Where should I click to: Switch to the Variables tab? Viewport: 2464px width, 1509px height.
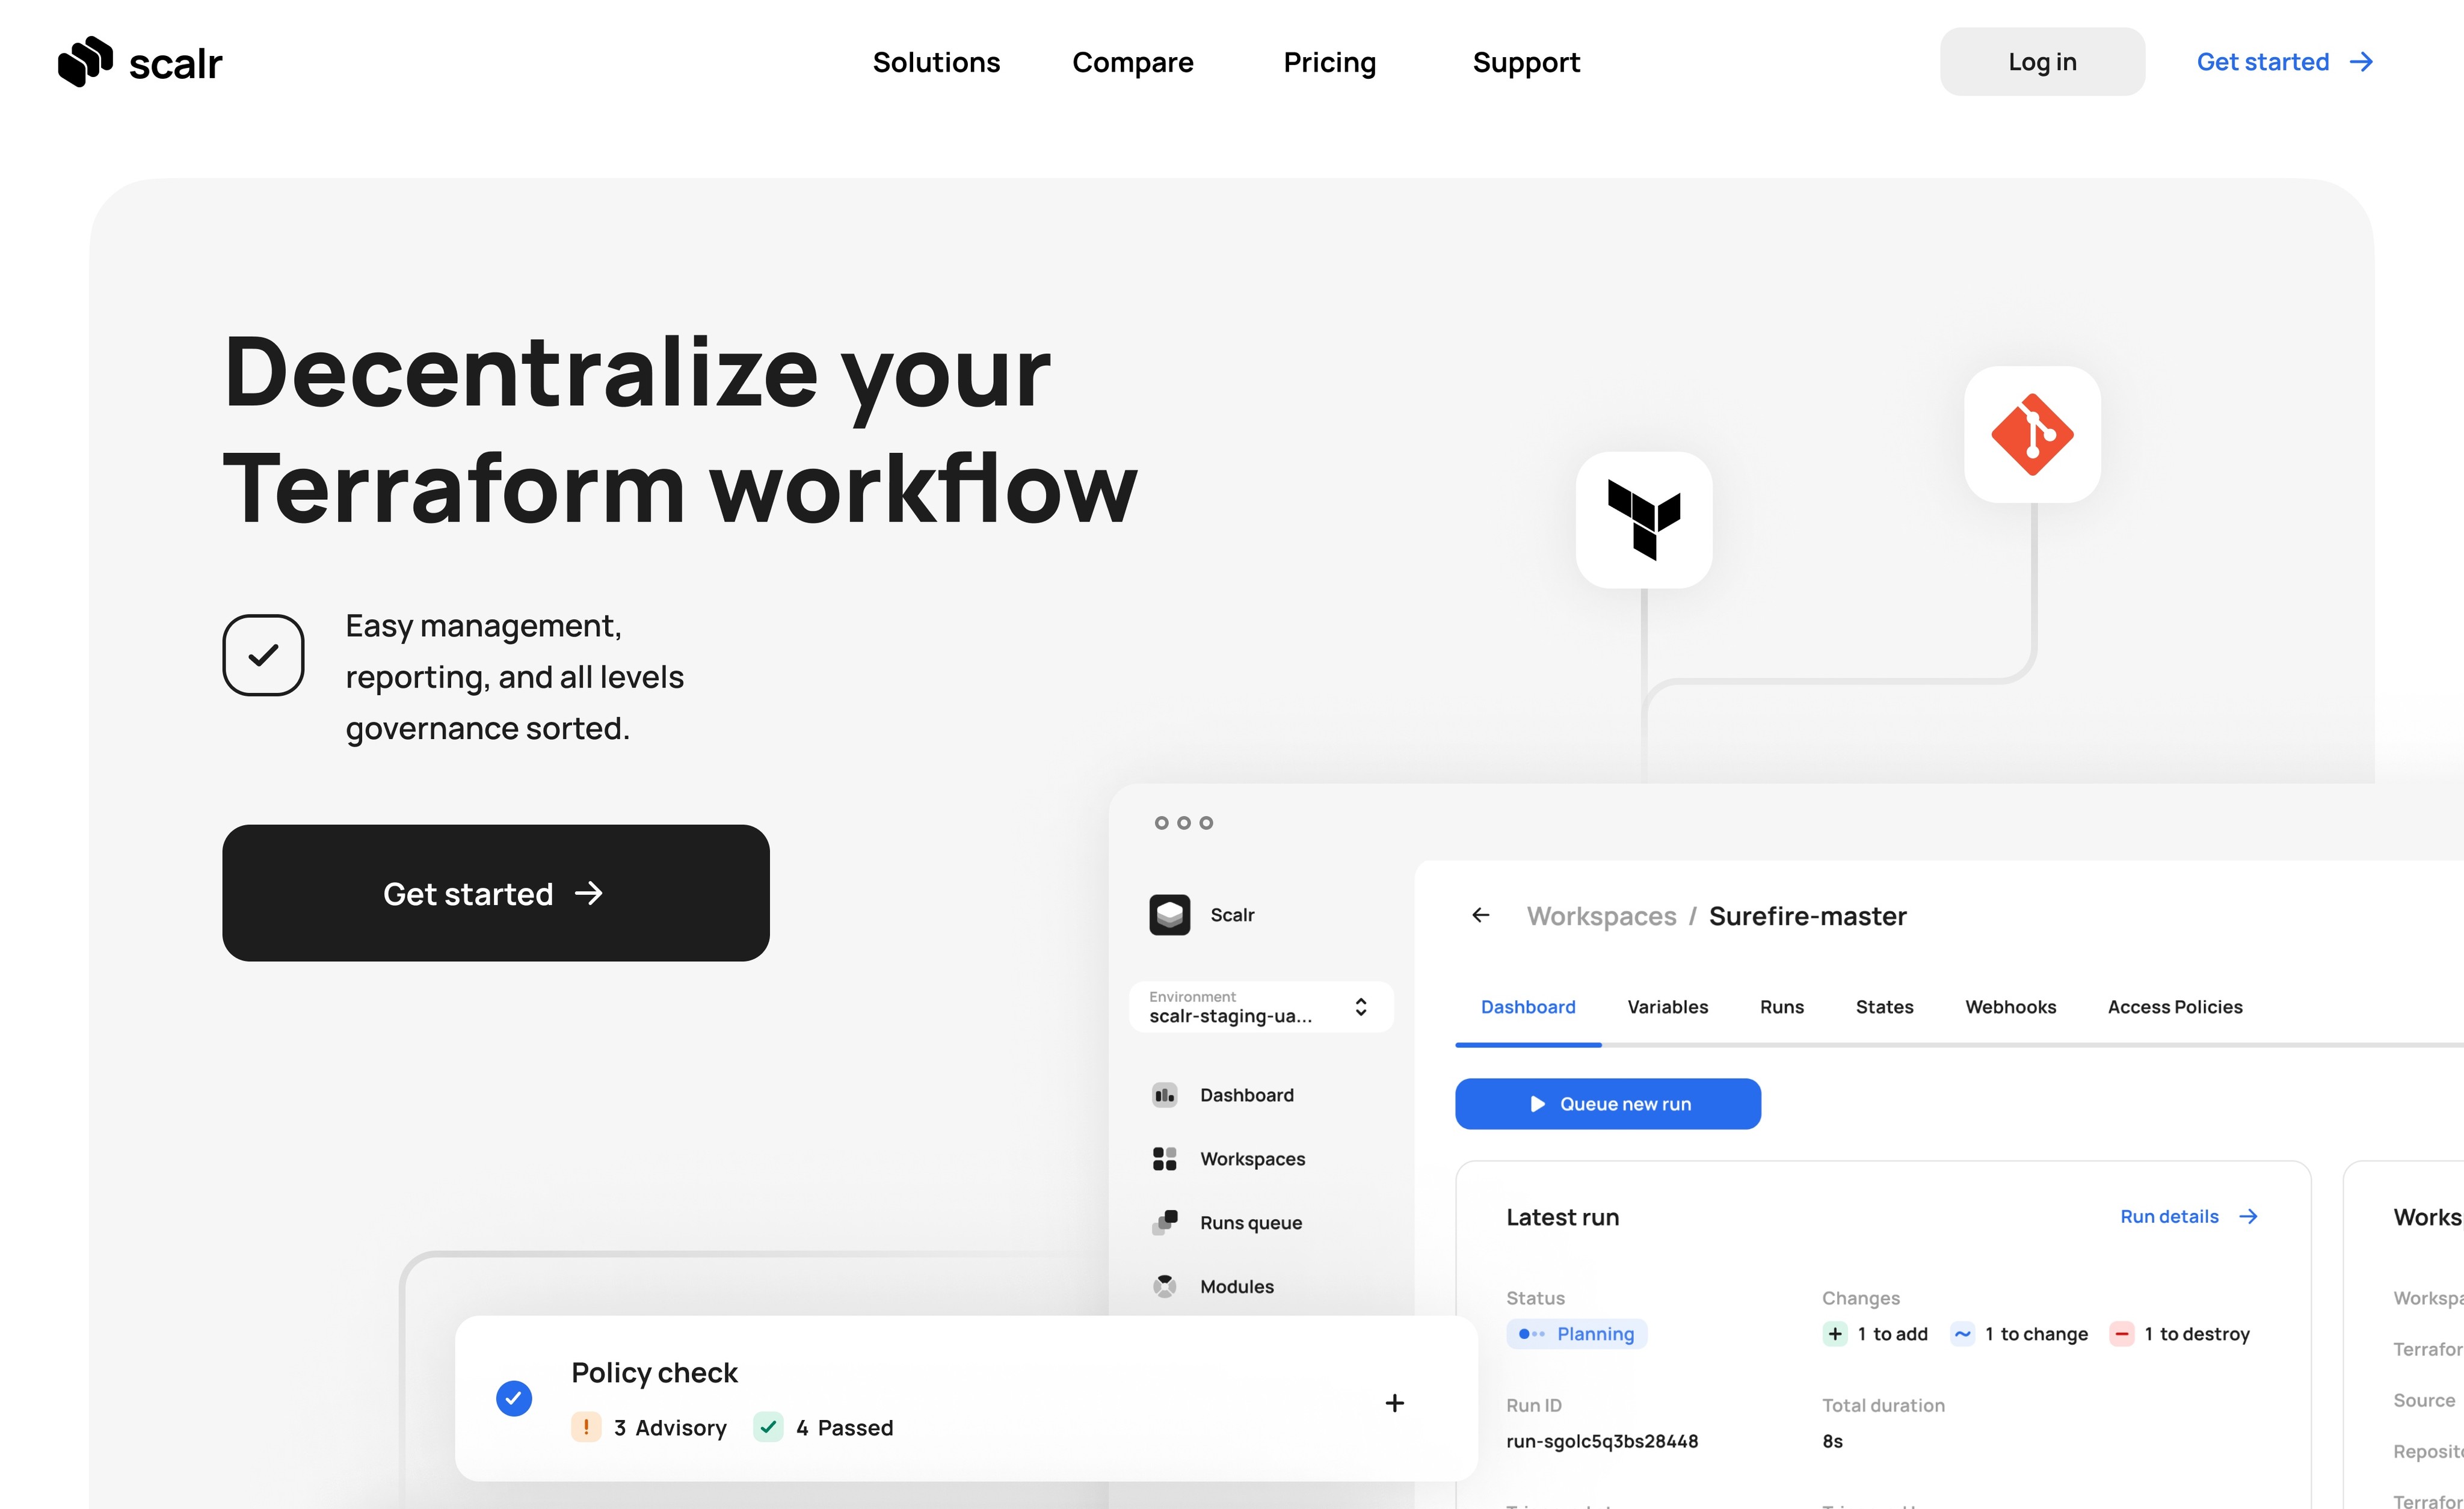pyautogui.click(x=1667, y=1007)
